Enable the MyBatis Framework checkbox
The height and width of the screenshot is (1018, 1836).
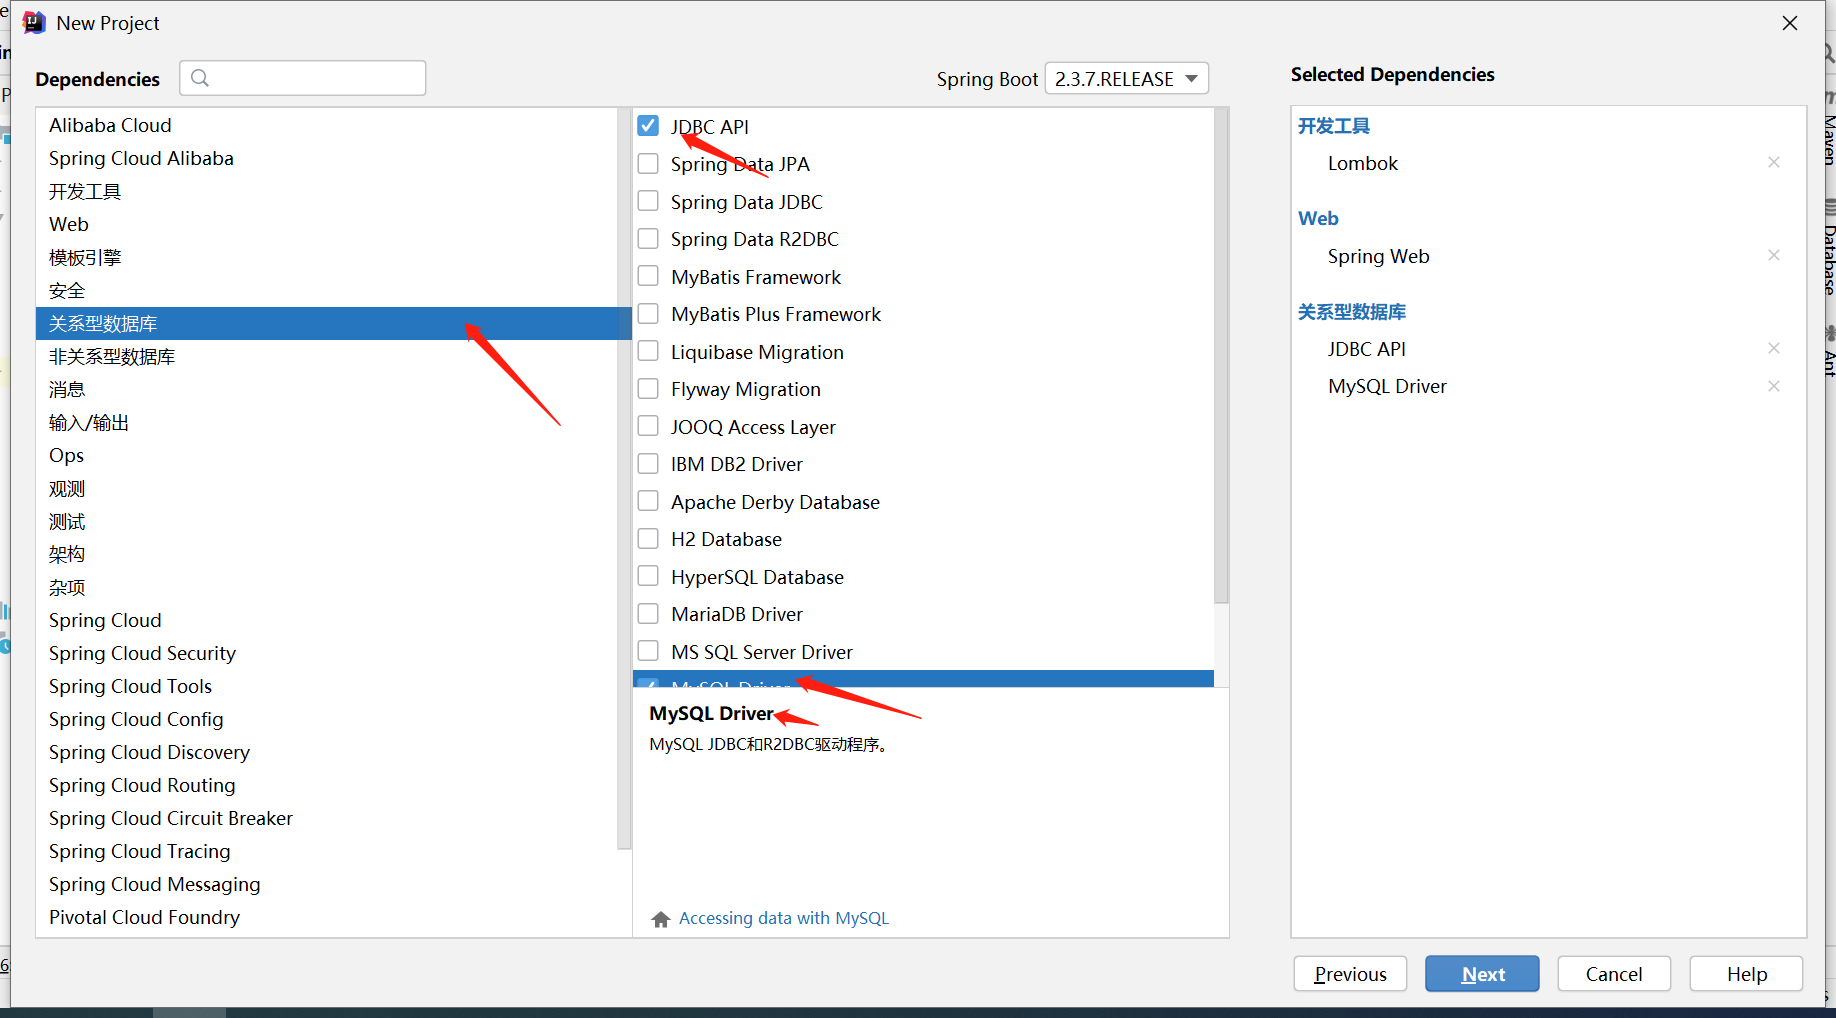648,276
